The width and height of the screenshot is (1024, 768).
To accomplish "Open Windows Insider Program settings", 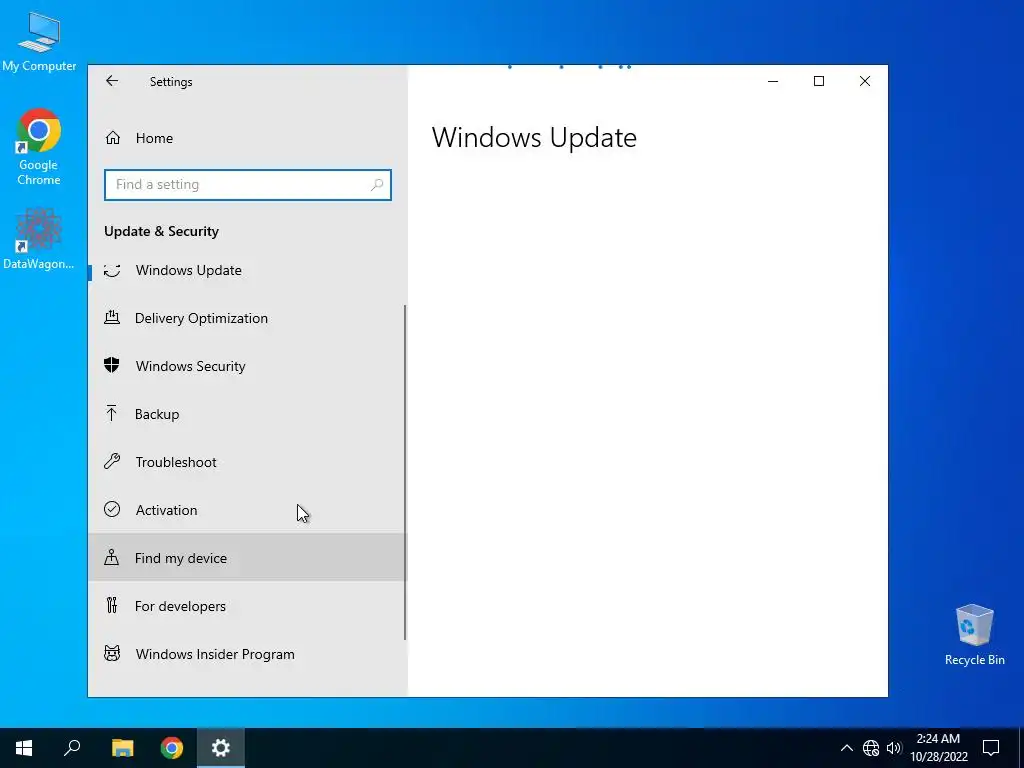I will 248,654.
